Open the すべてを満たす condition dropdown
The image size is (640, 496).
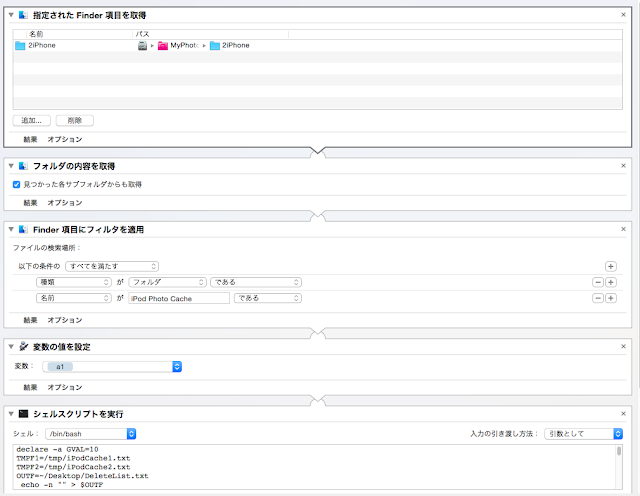(112, 266)
